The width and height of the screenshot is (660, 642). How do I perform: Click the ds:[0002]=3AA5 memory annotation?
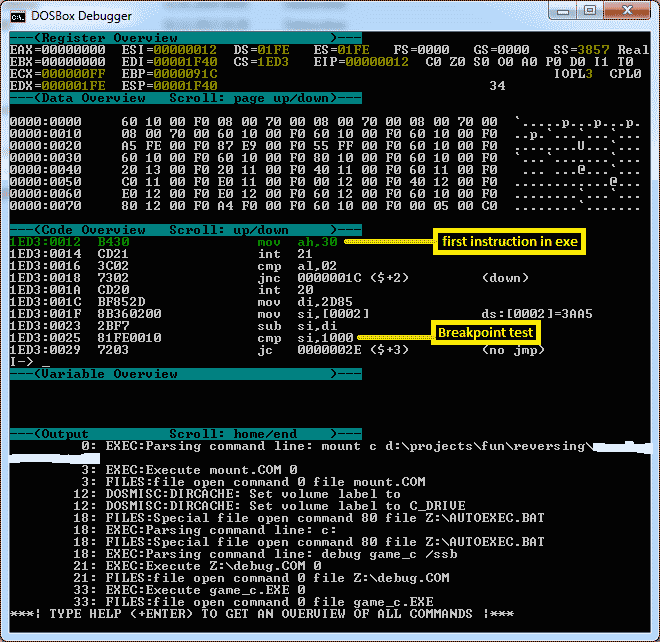click(537, 314)
